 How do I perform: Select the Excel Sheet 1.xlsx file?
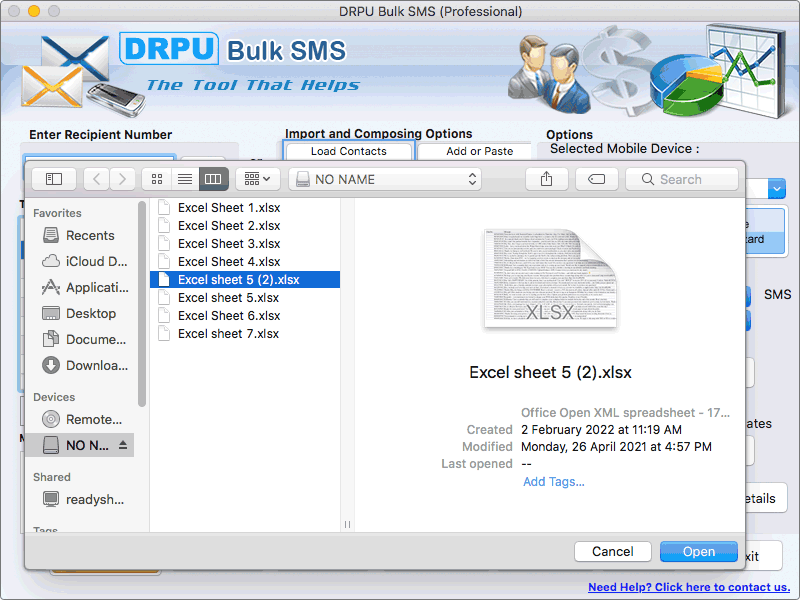(x=227, y=207)
